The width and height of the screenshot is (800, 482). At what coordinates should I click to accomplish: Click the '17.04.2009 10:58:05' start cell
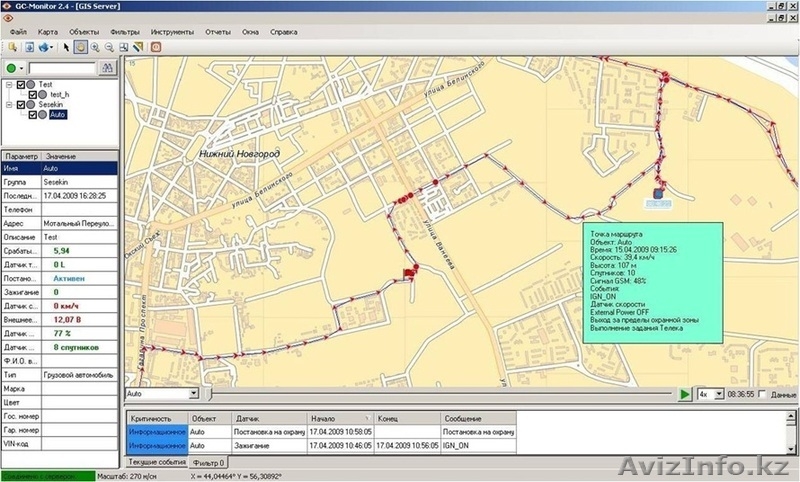pos(340,432)
